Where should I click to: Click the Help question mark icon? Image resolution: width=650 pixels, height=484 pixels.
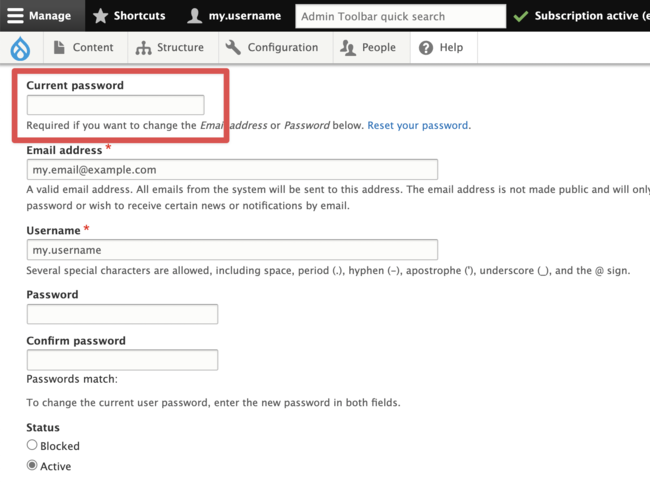tap(426, 48)
